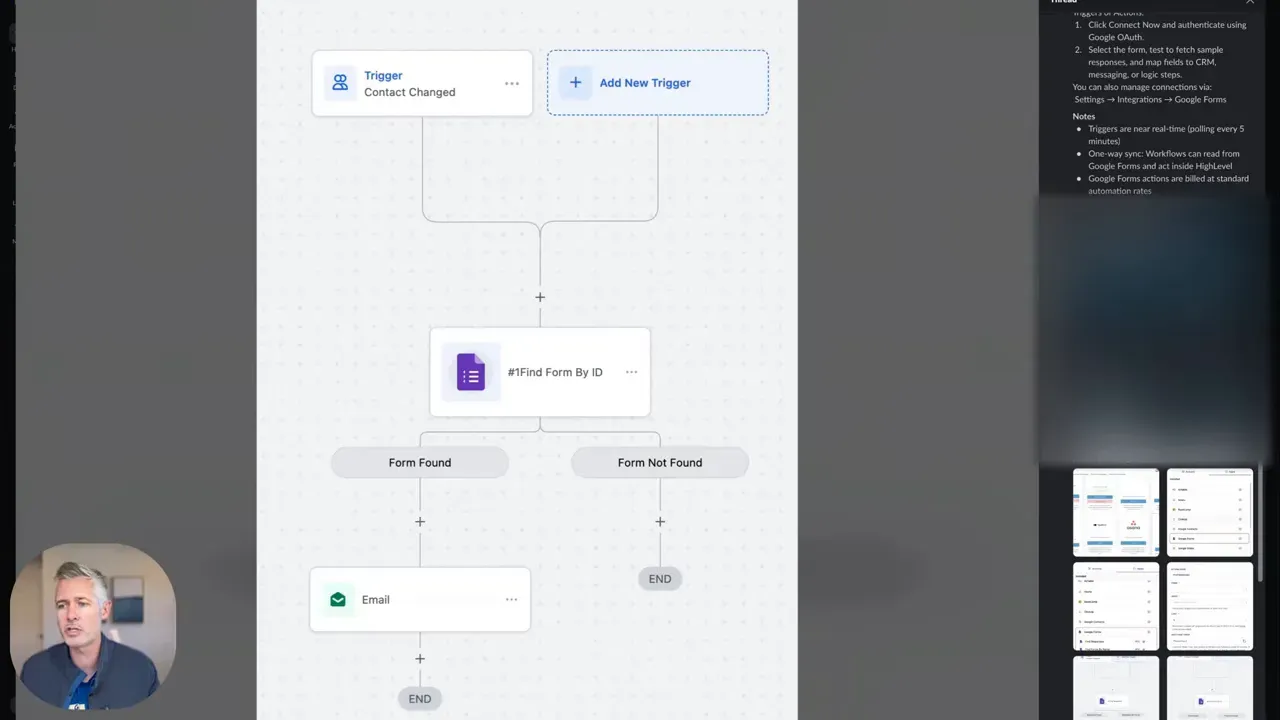
Task: Add a step below the Email action
Action: [420, 659]
